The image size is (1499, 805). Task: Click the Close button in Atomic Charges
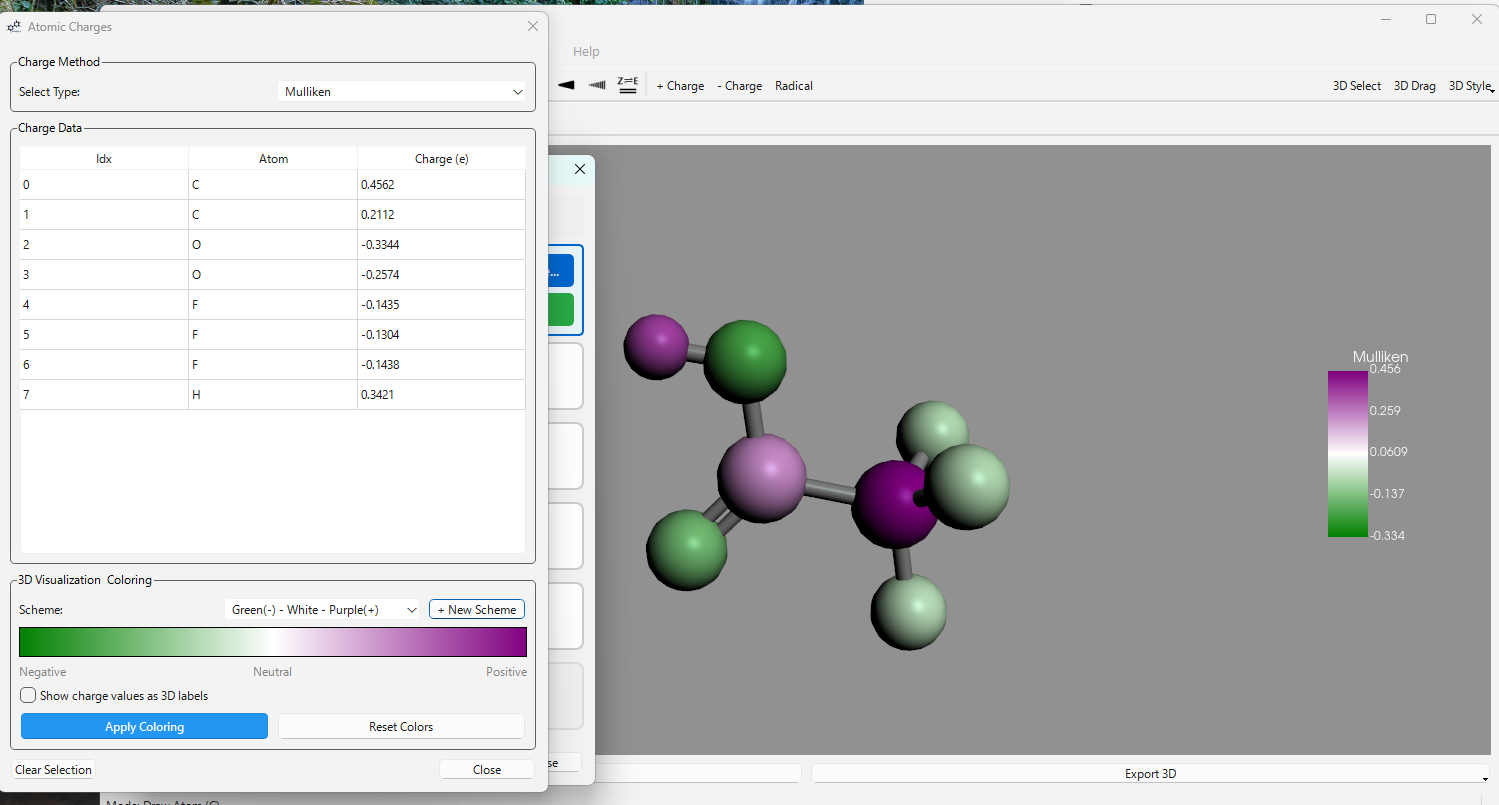(x=487, y=770)
